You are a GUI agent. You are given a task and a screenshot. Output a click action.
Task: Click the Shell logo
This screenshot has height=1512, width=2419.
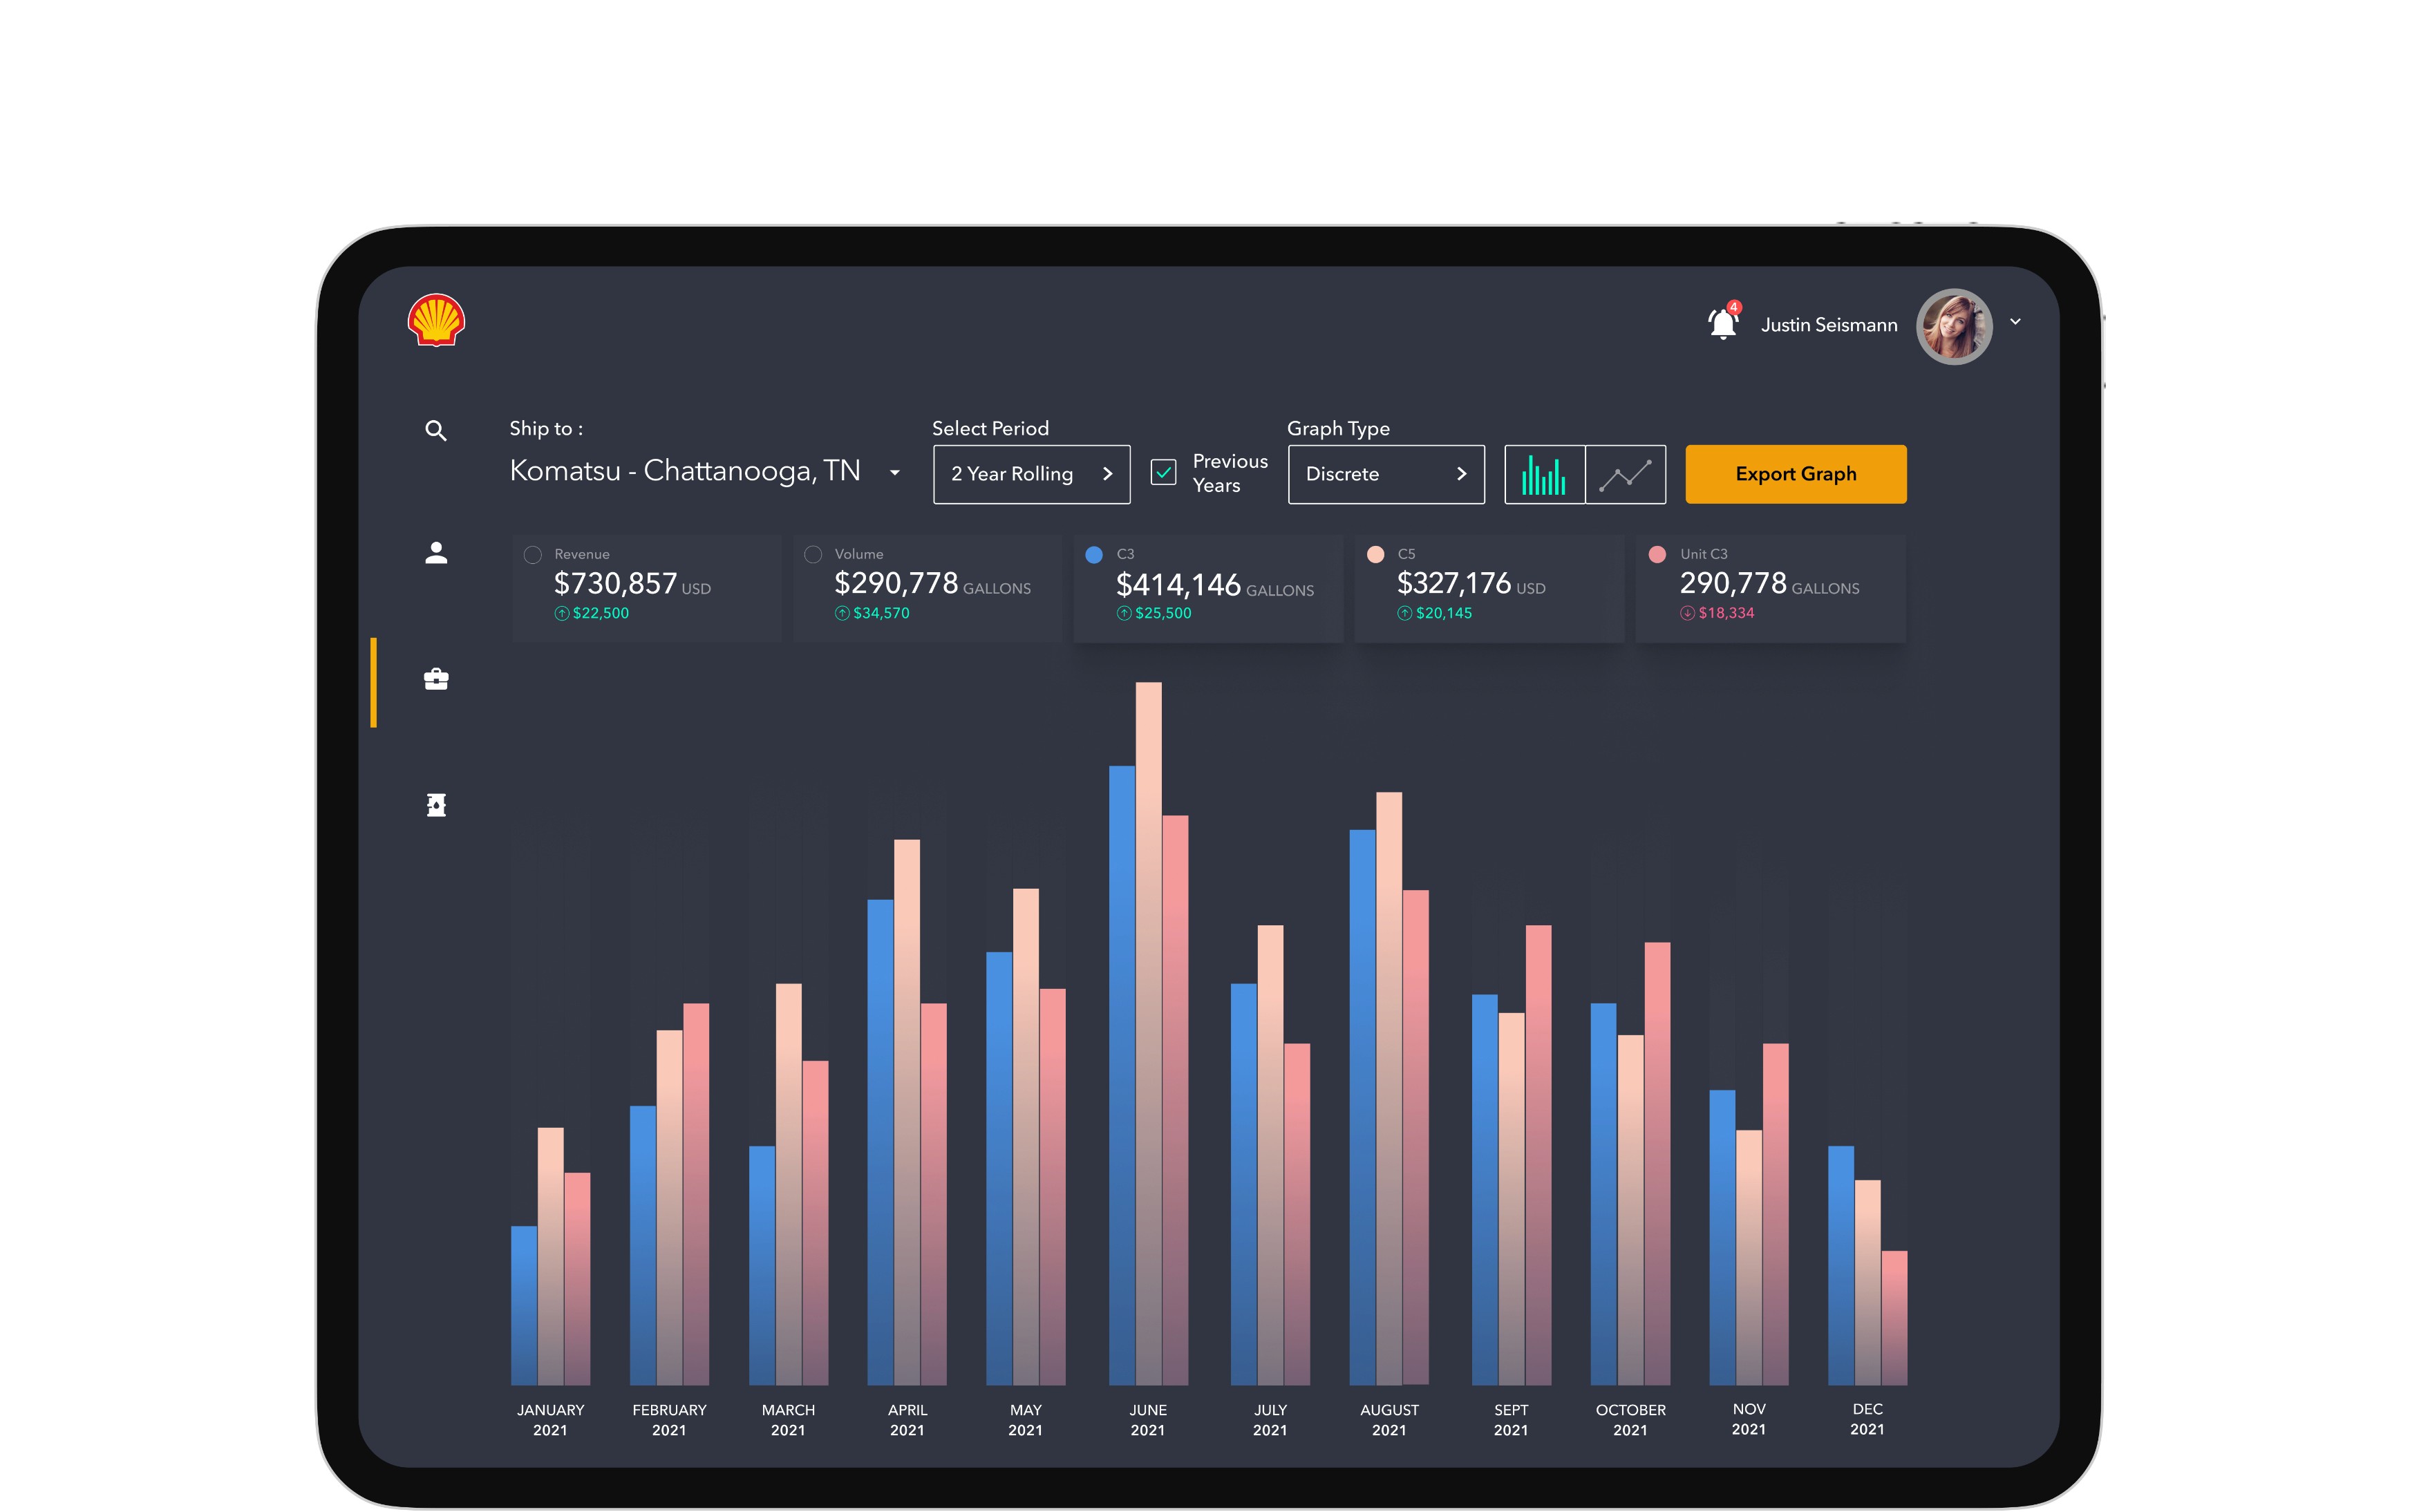[436, 320]
